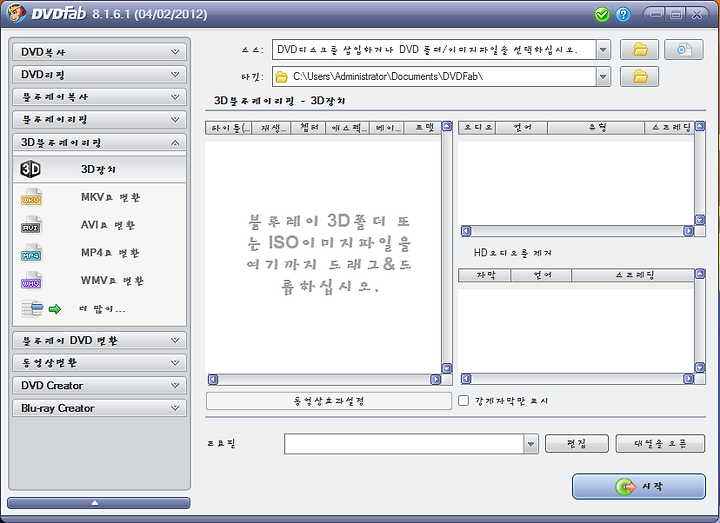This screenshot has width=720, height=523.
Task: Click the chapter (챕터) column header
Action: (x=309, y=128)
